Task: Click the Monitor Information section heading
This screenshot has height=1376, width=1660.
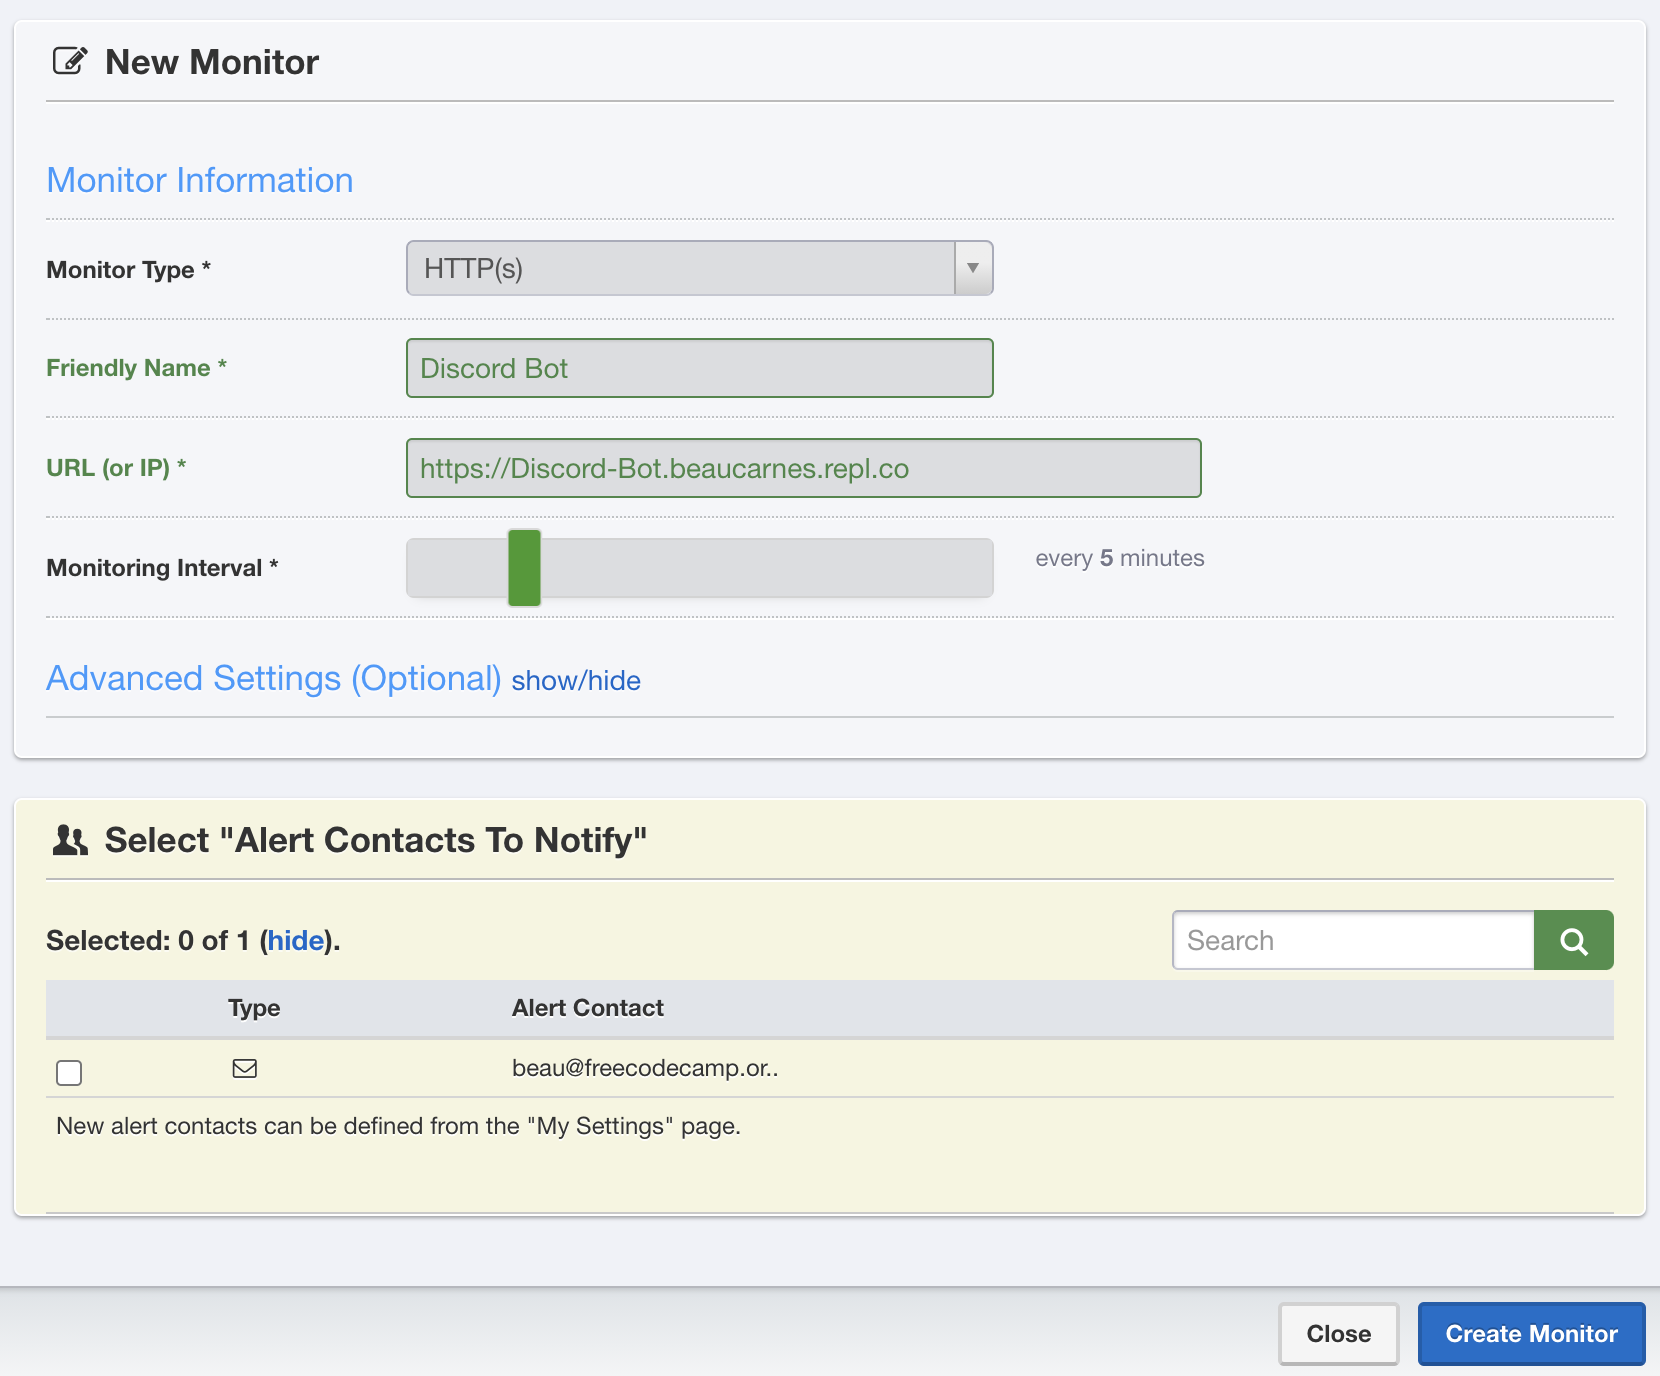Action: pos(200,180)
